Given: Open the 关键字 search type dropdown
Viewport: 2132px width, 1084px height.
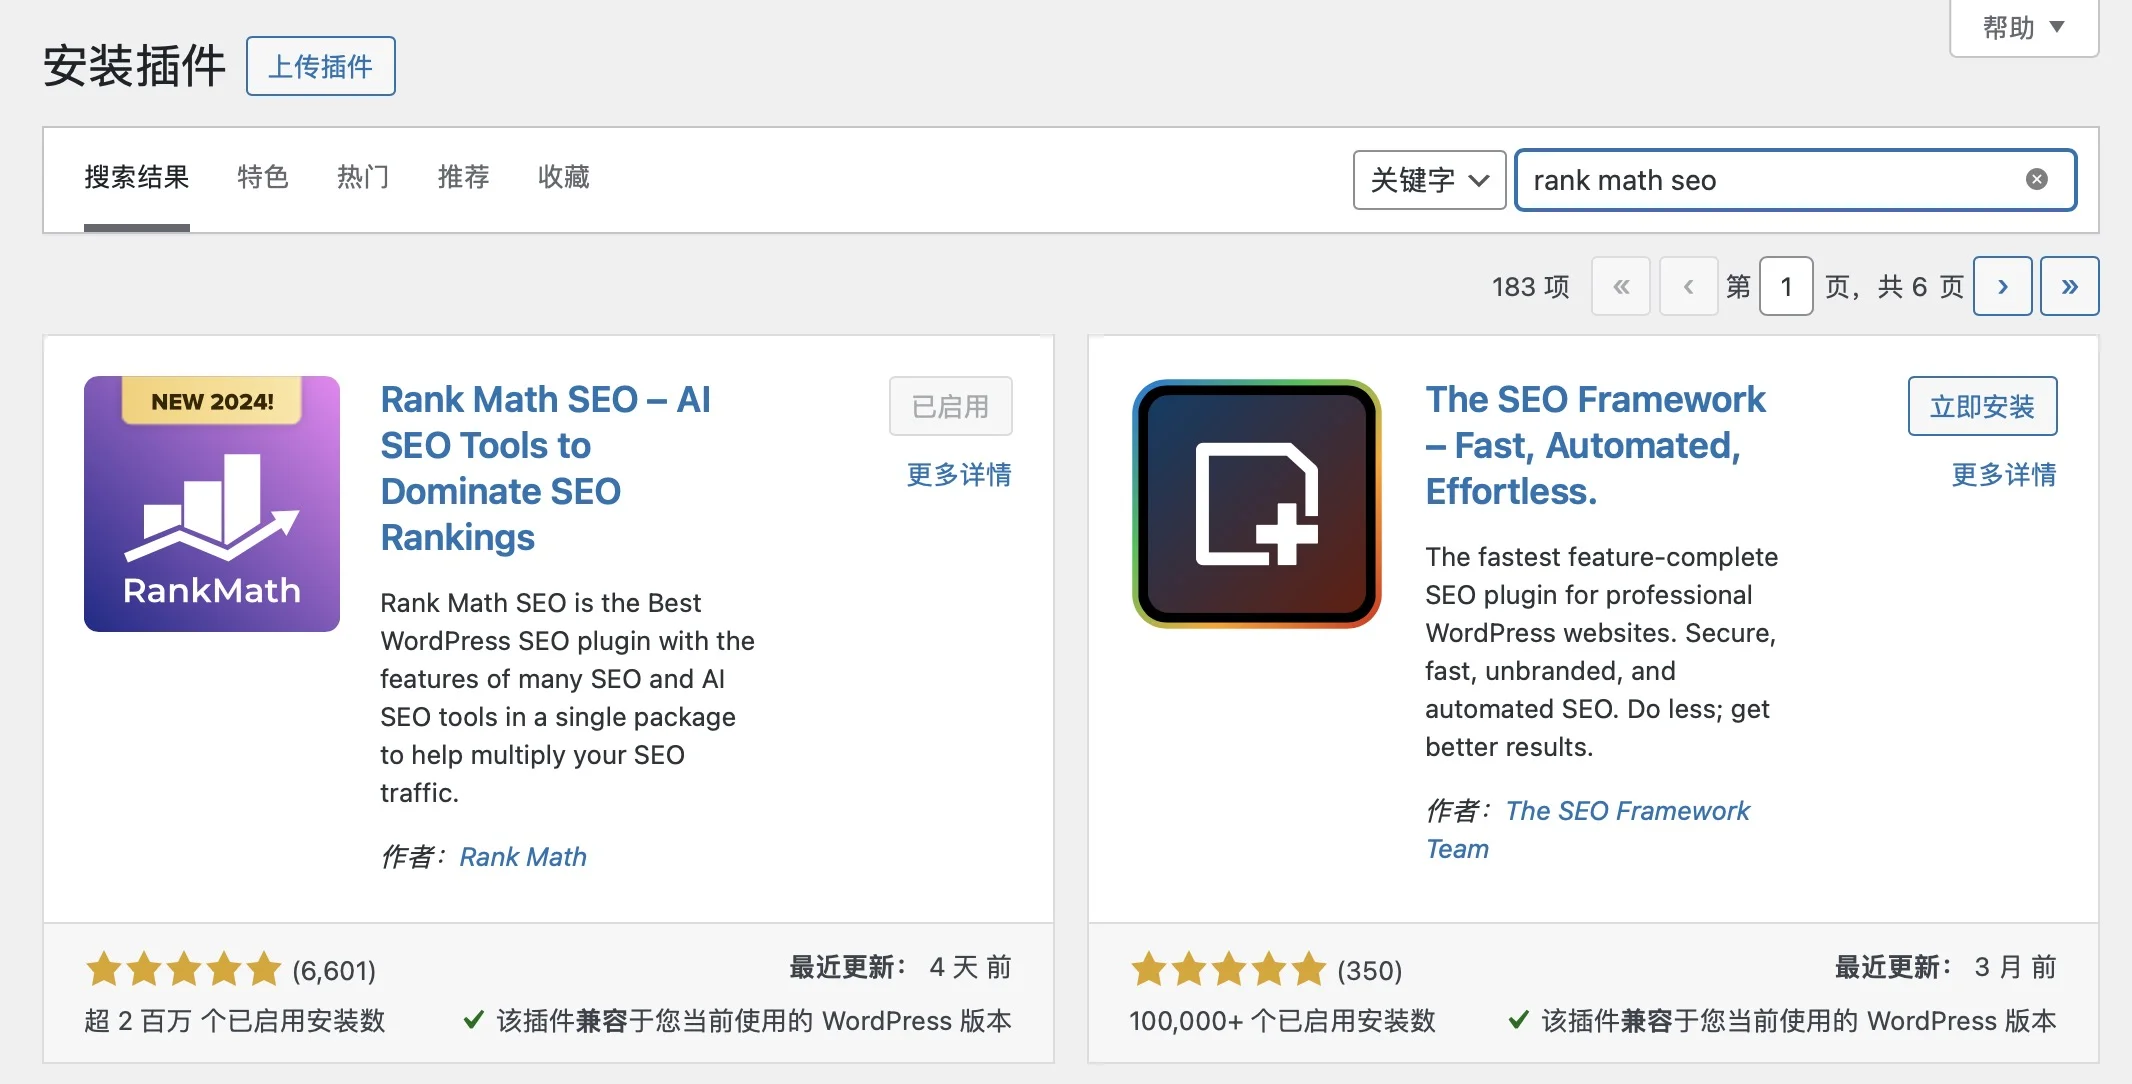Looking at the screenshot, I should click(x=1429, y=180).
